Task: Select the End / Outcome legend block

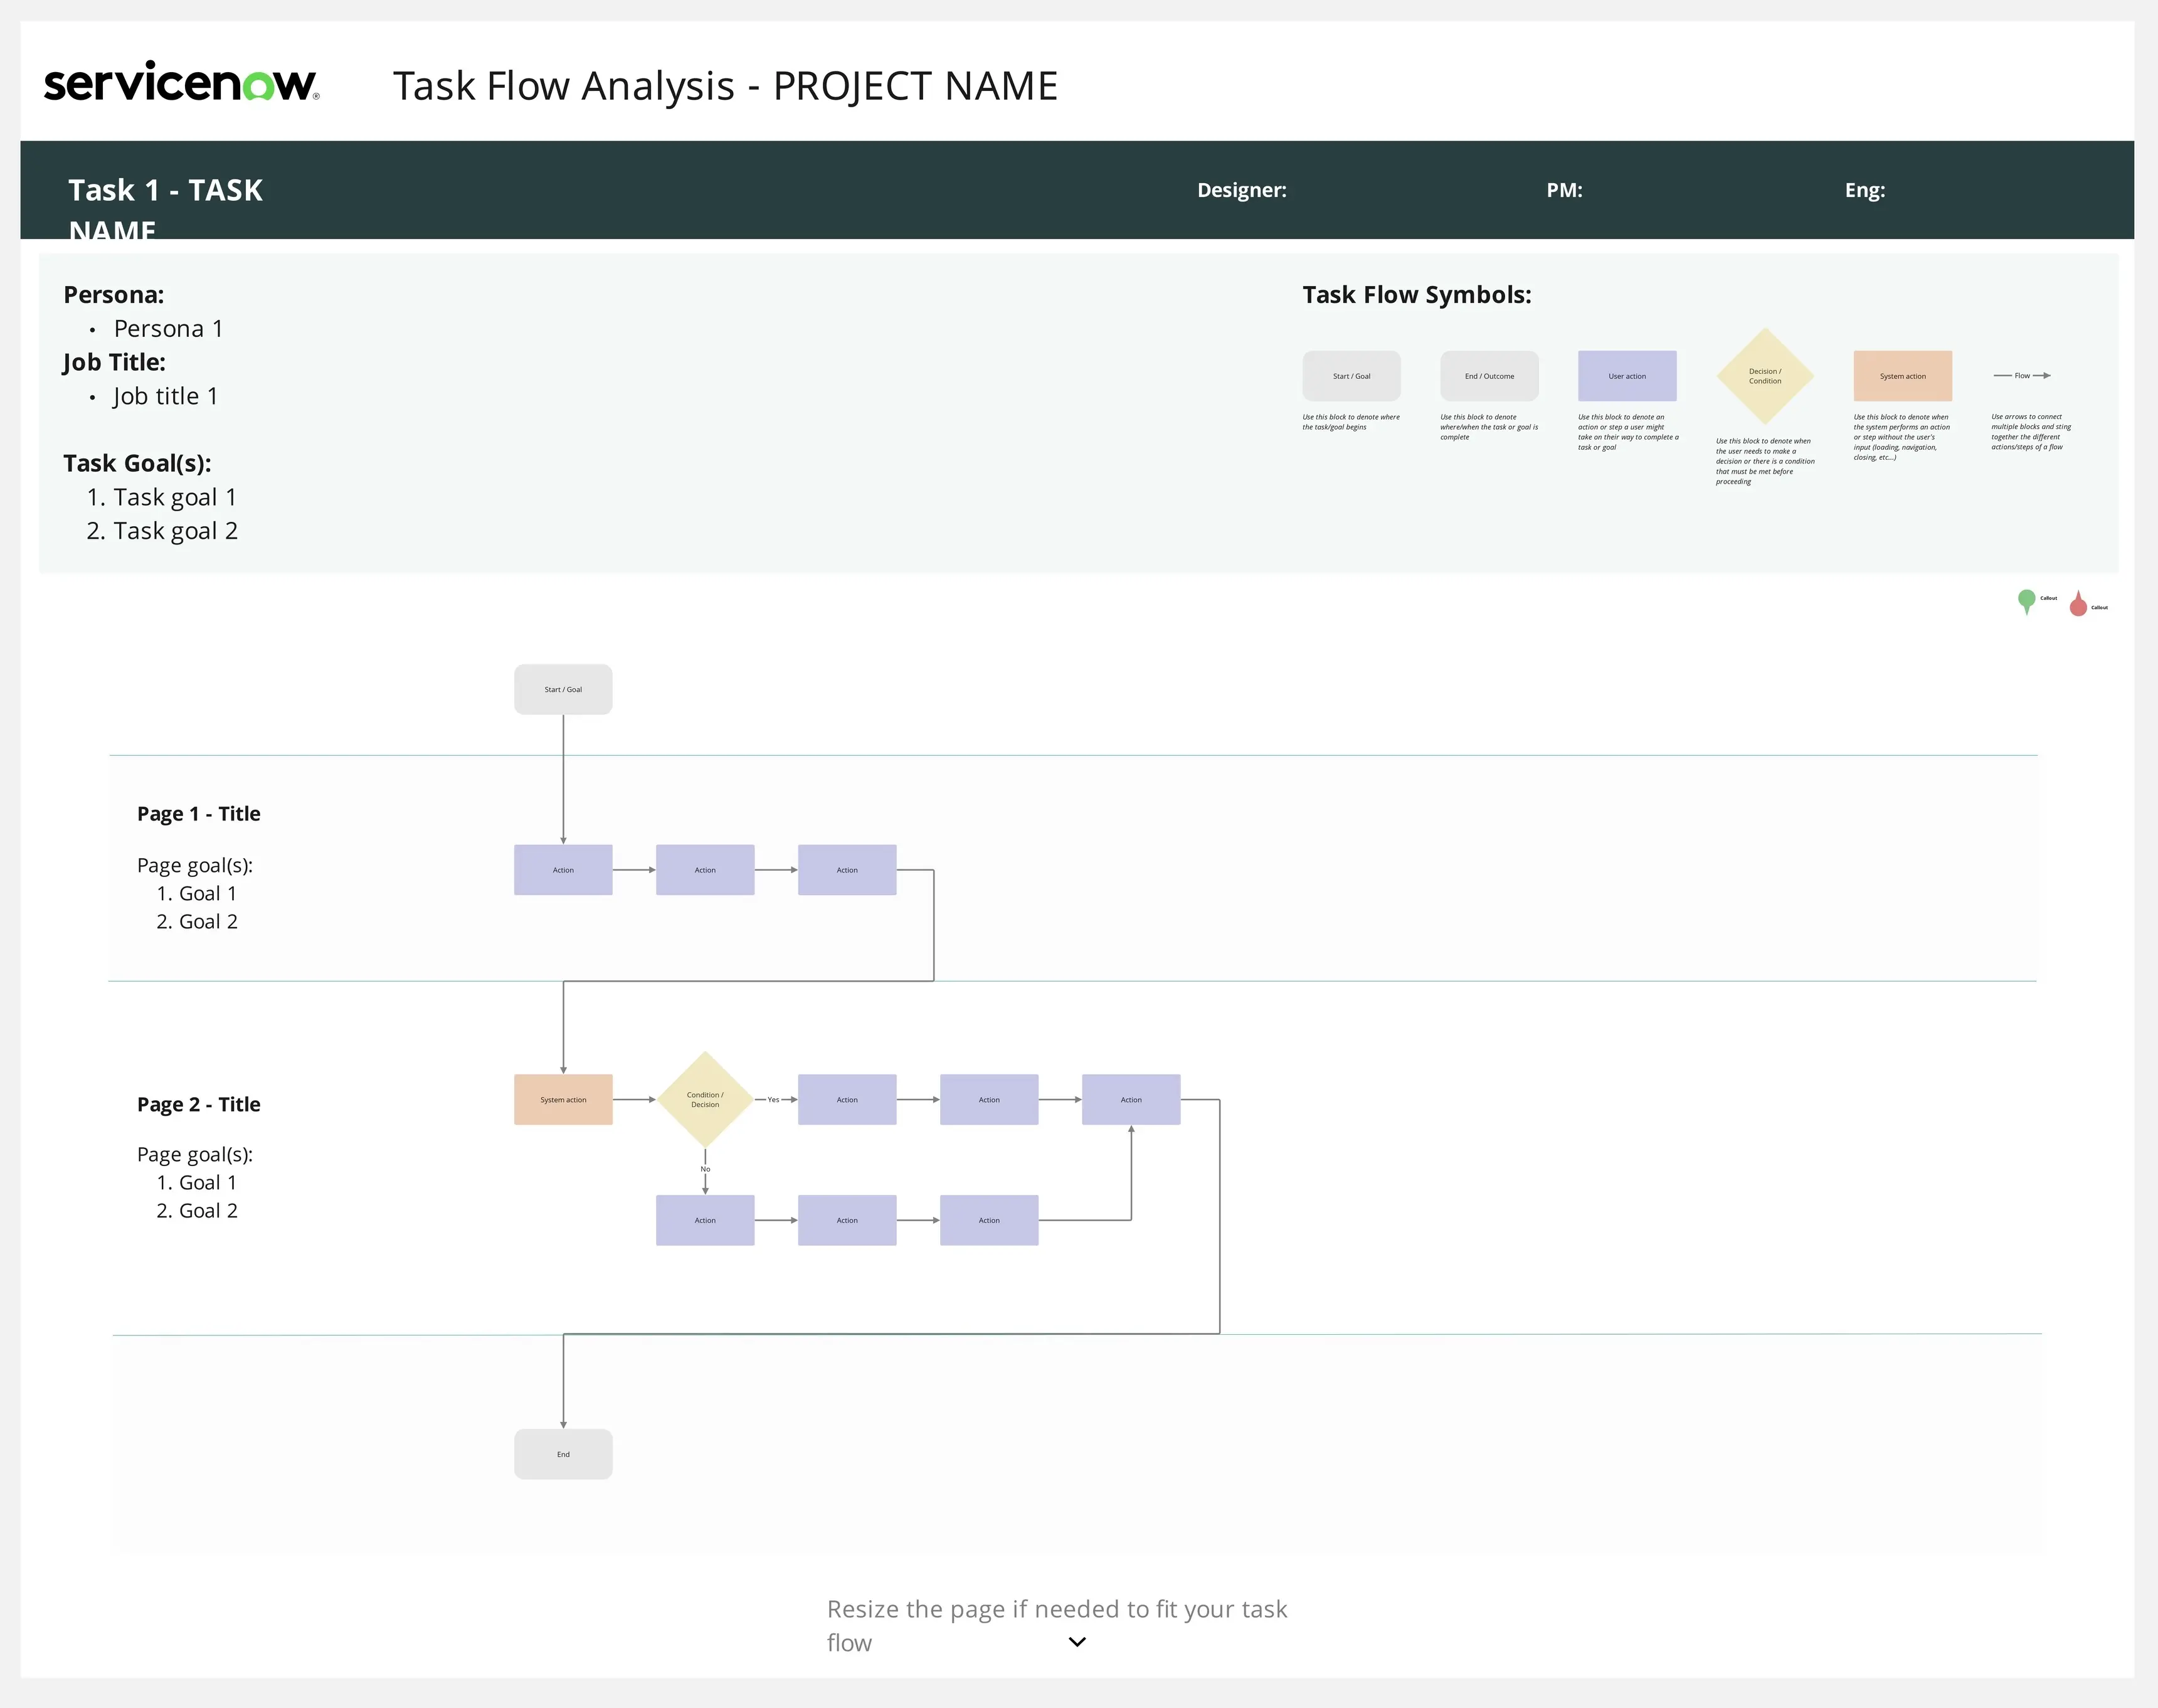Action: pyautogui.click(x=1489, y=376)
